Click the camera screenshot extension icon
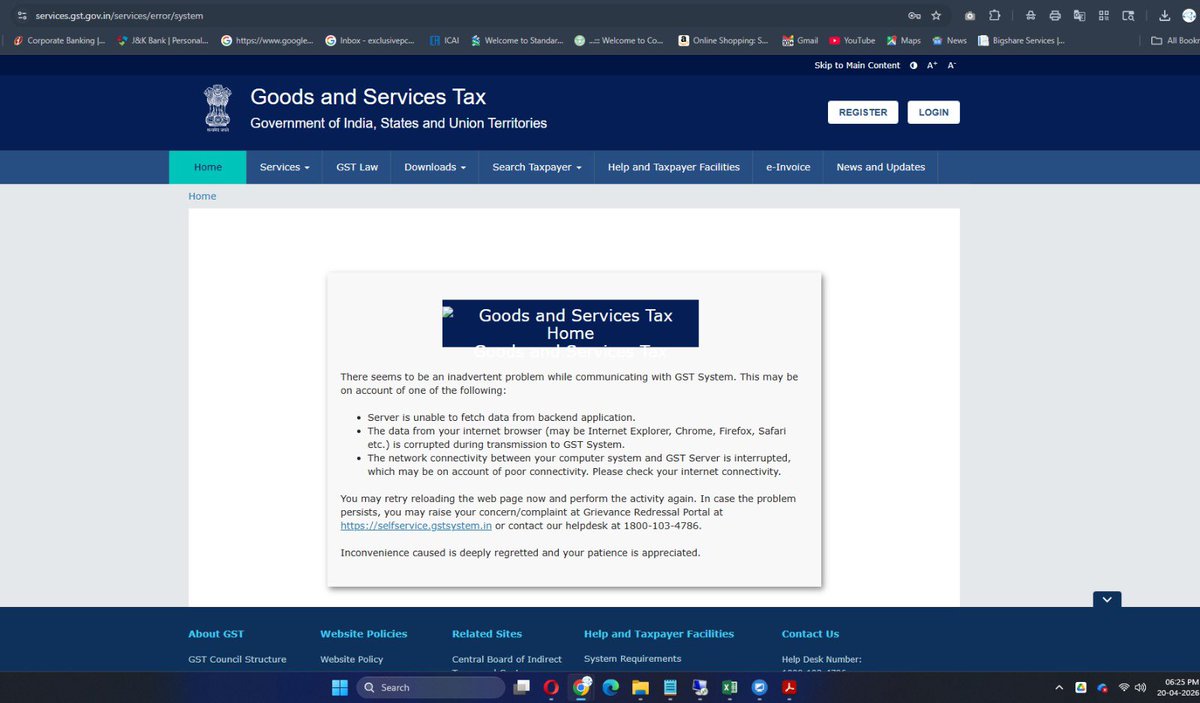Image resolution: width=1200 pixels, height=703 pixels. coord(970,16)
